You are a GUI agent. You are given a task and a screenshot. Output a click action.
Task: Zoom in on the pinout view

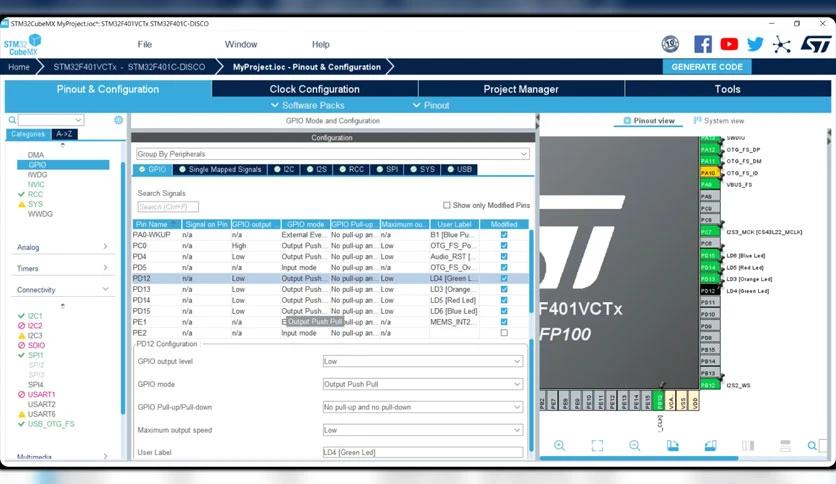tap(559, 445)
